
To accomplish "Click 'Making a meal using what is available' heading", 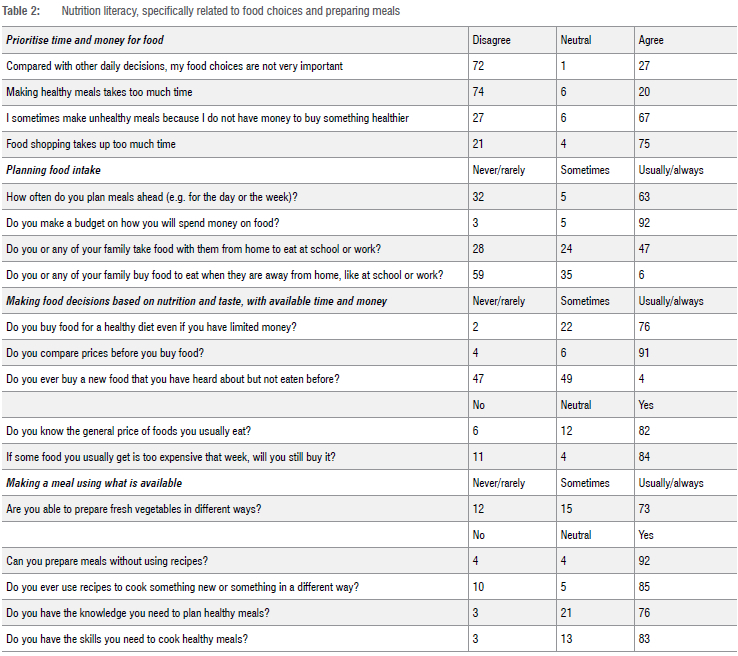I will 94,483.
